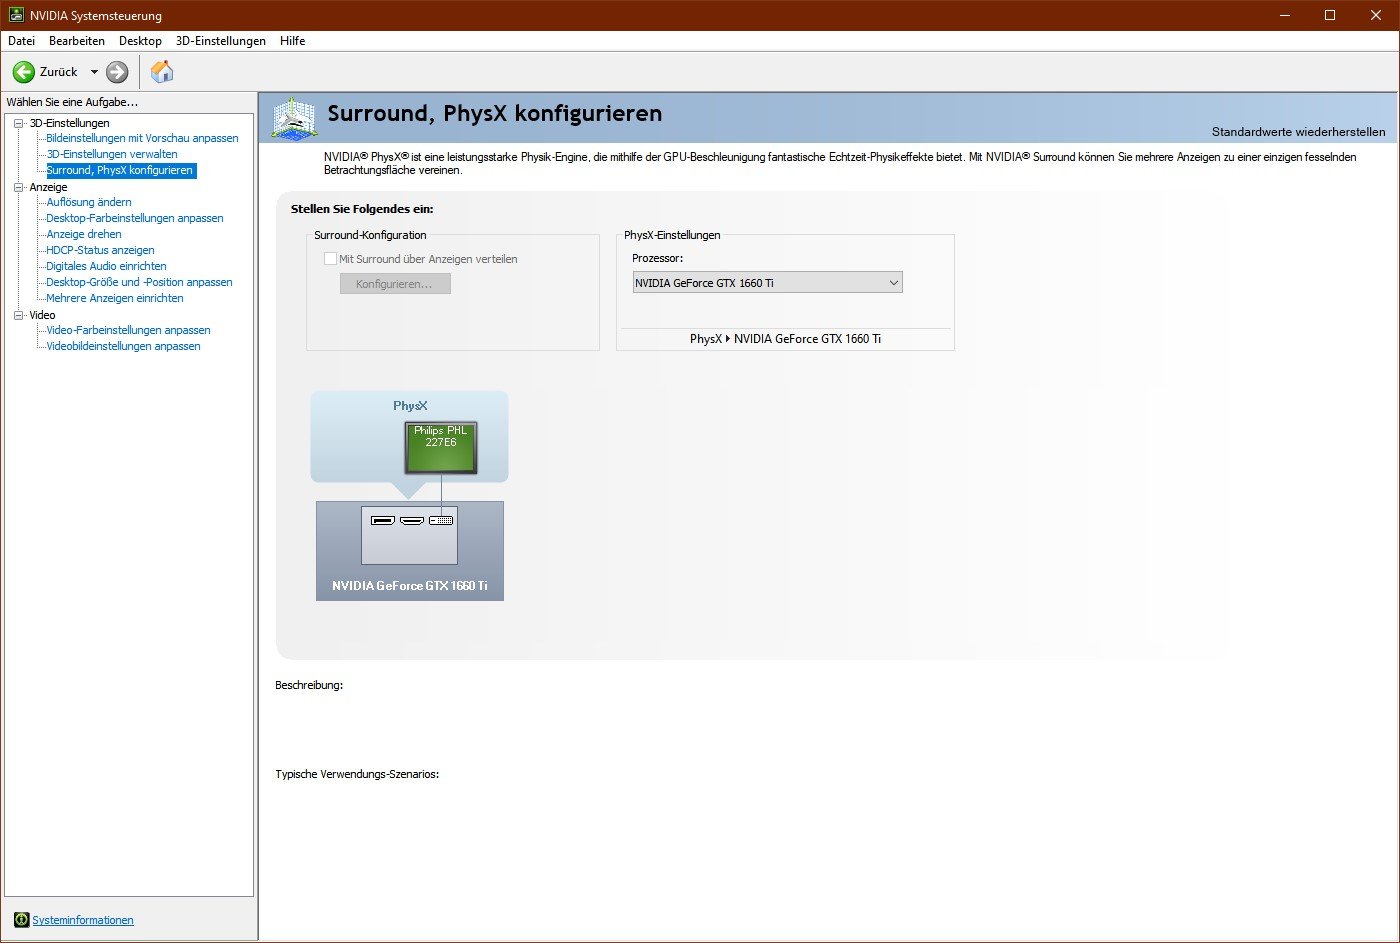
Task: Click the Systeminformationen icon at bottom left
Action: [21, 920]
